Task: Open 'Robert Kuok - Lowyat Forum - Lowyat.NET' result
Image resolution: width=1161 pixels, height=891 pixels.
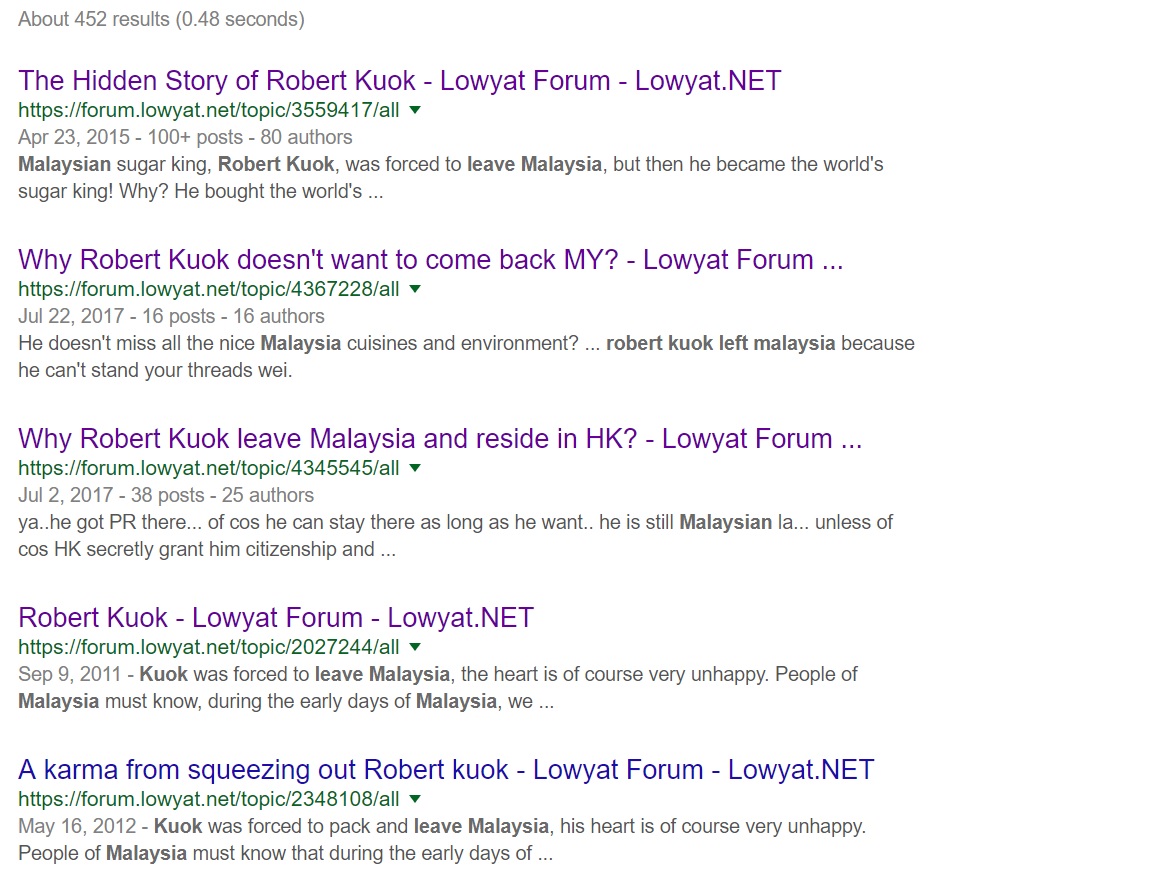Action: coord(276,618)
